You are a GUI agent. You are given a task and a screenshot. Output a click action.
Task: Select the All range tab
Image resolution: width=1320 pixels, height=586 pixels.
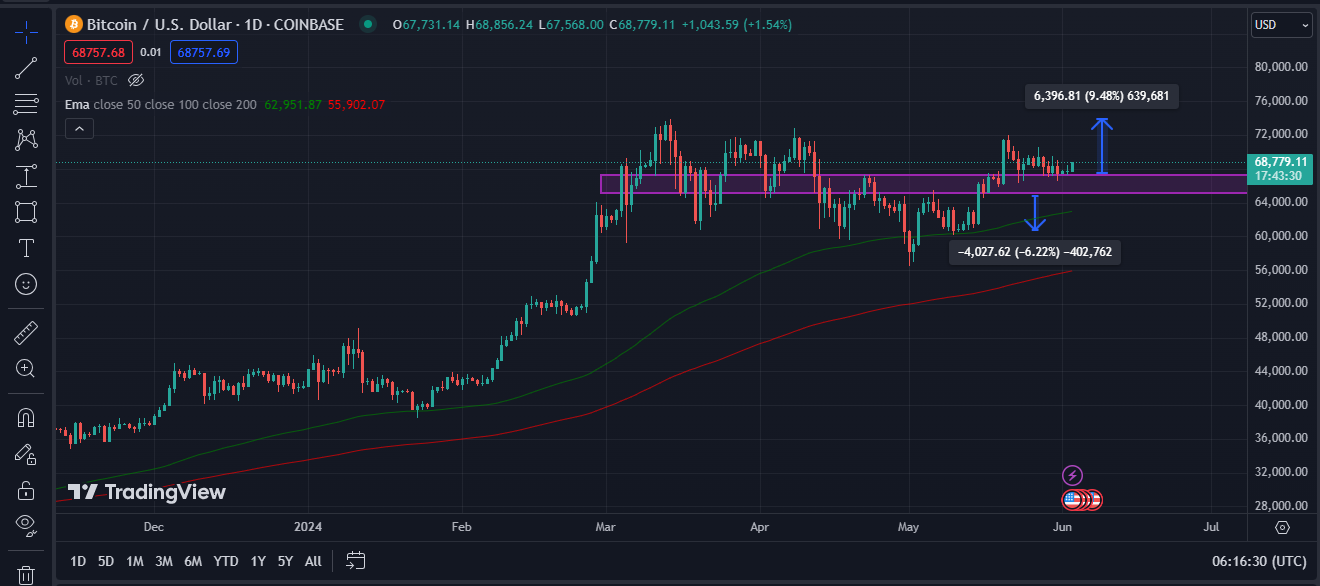click(x=312, y=561)
